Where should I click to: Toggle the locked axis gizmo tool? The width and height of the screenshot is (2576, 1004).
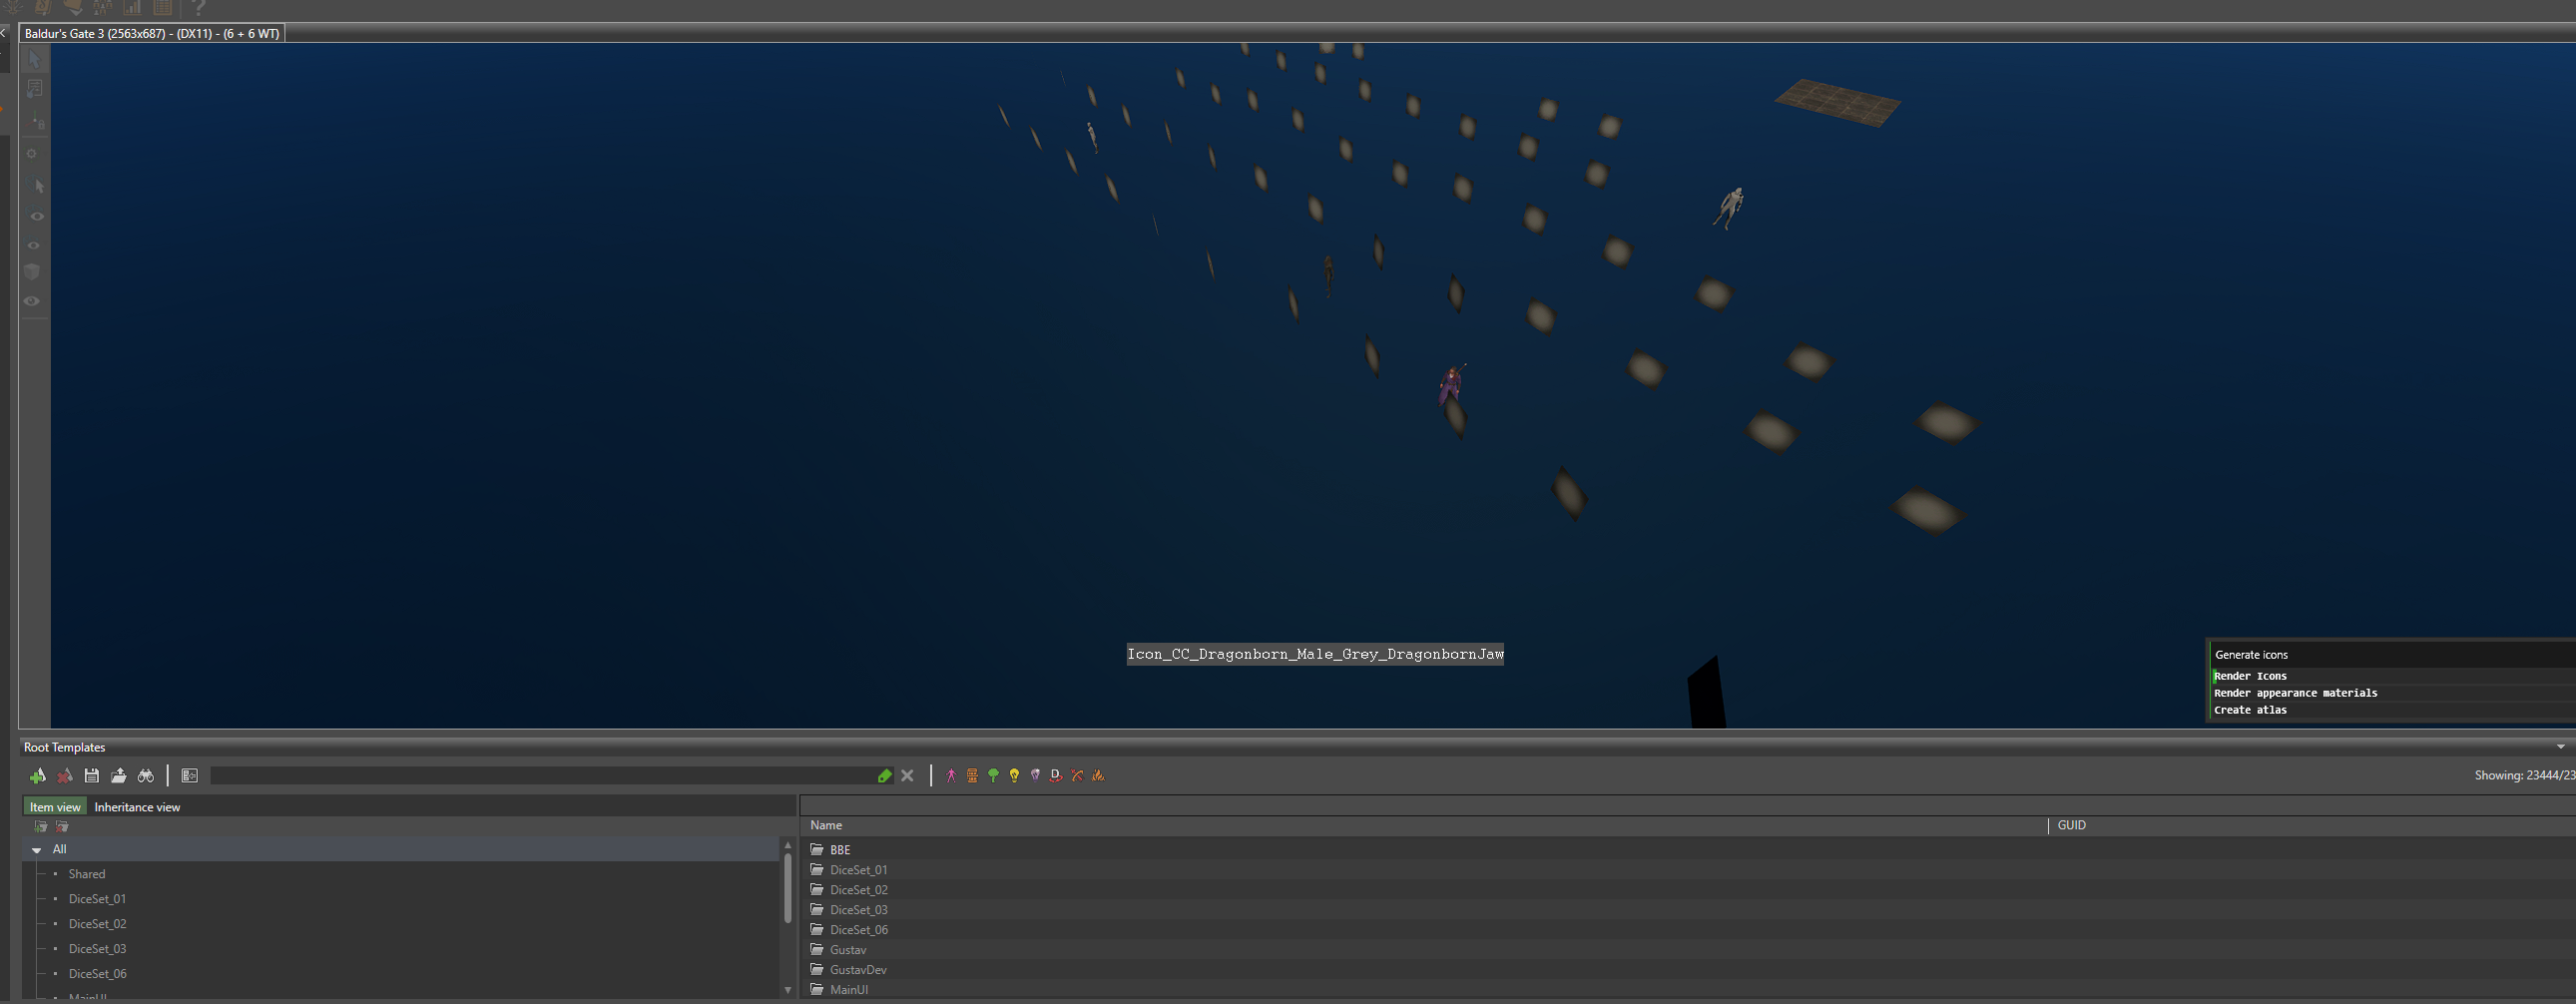[37, 122]
